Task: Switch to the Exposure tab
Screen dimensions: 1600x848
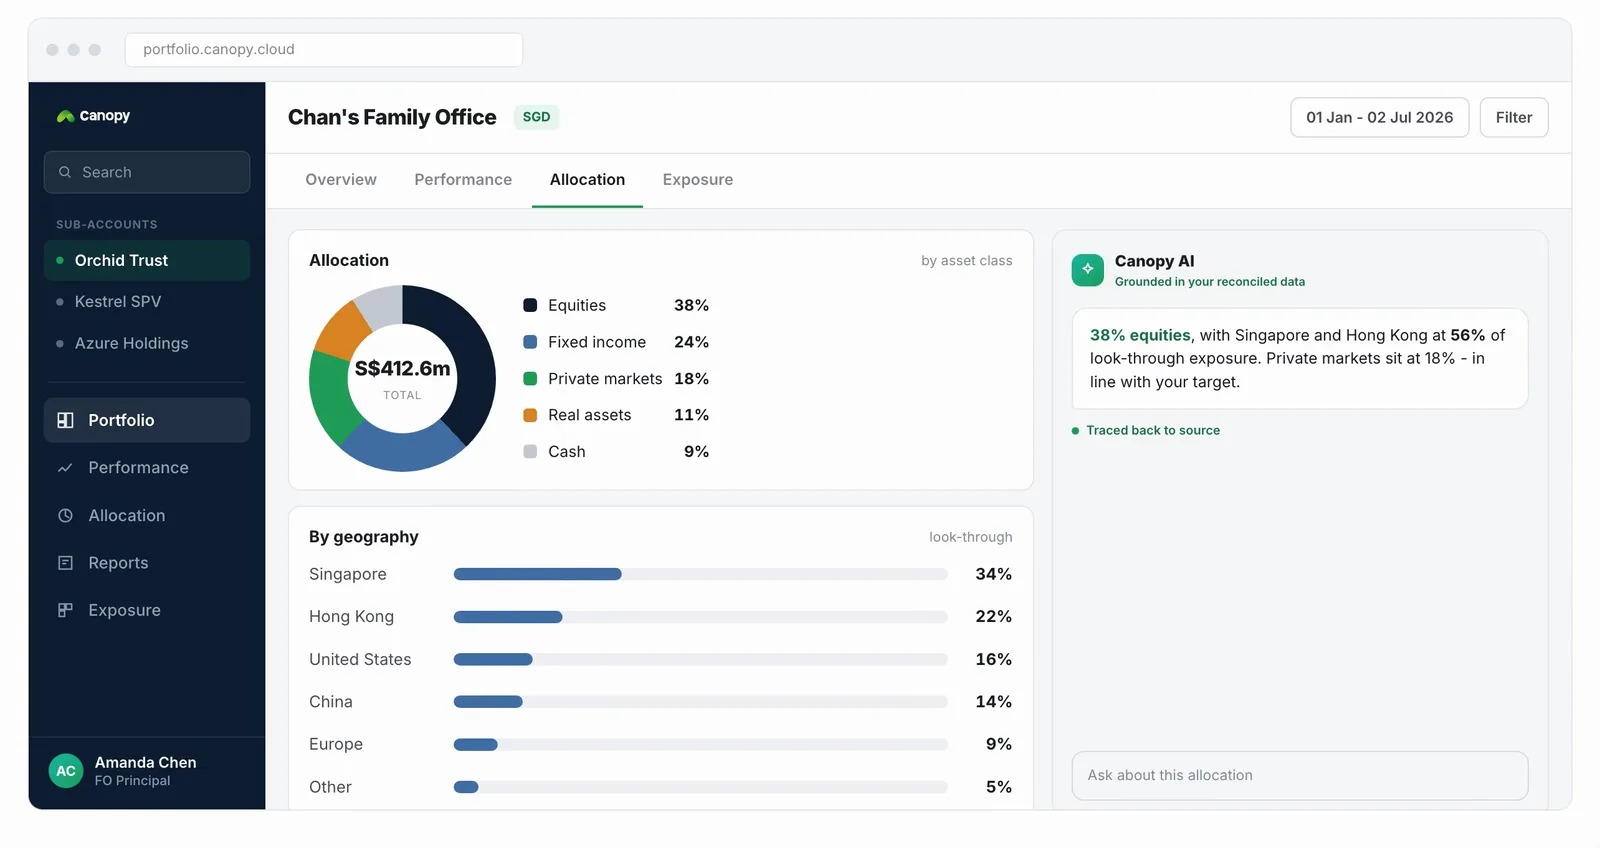Action: click(698, 180)
